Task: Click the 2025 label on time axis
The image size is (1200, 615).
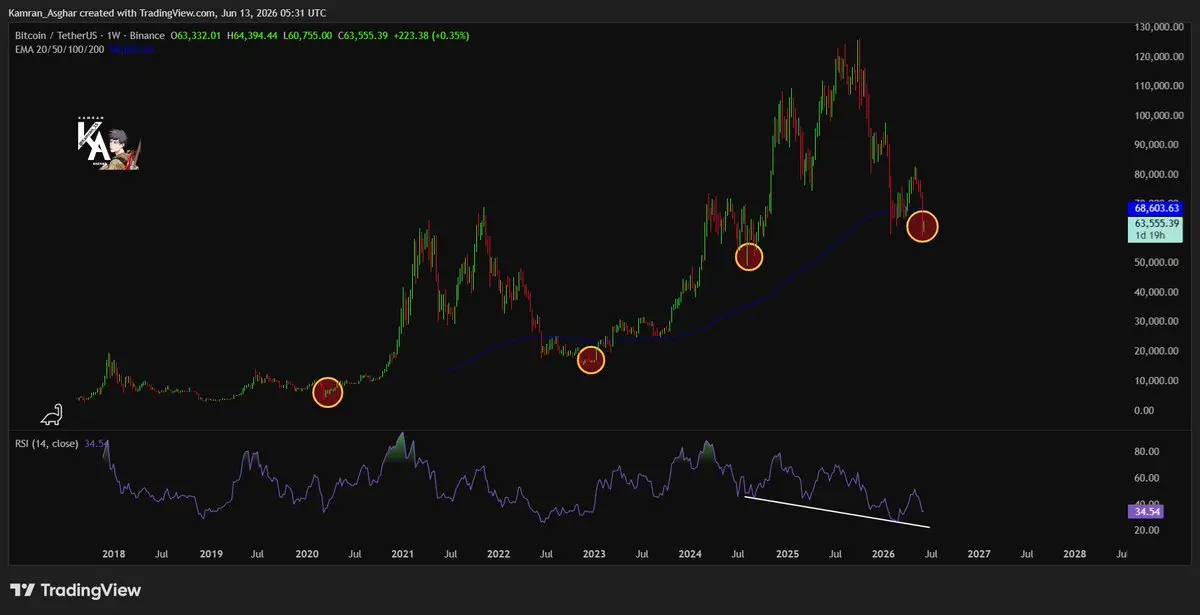Action: coord(787,553)
